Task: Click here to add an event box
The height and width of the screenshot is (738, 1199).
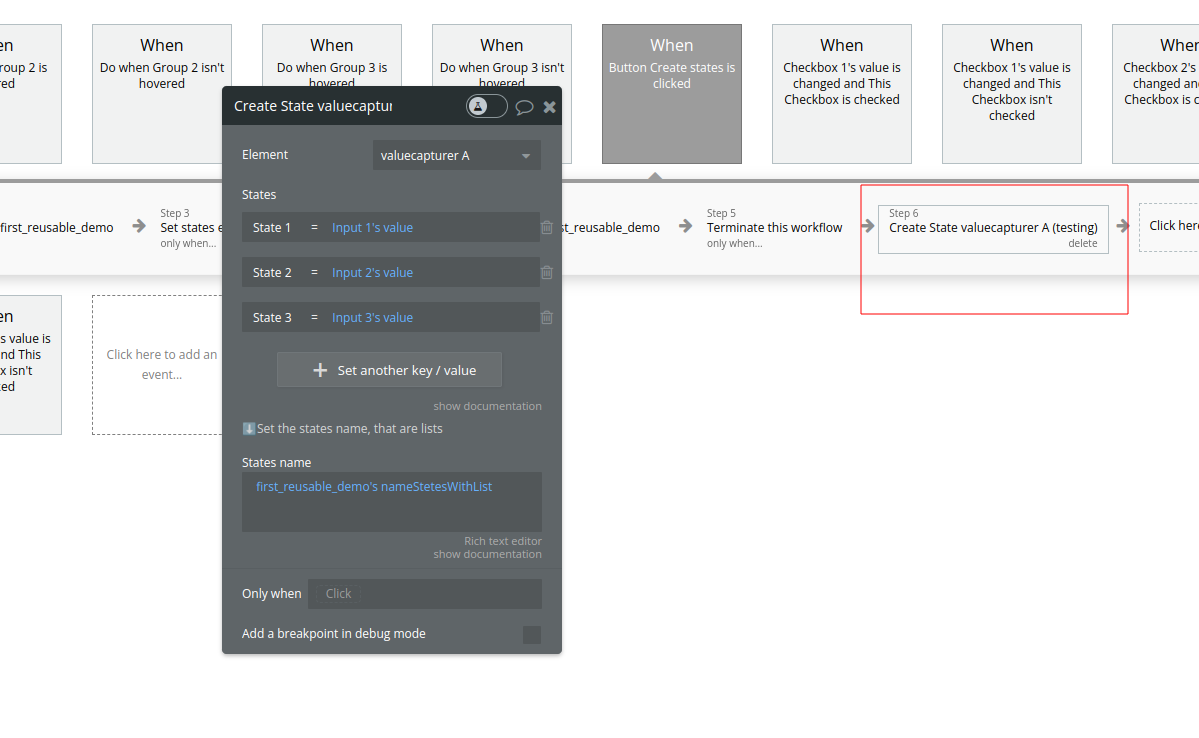Action: [158, 365]
